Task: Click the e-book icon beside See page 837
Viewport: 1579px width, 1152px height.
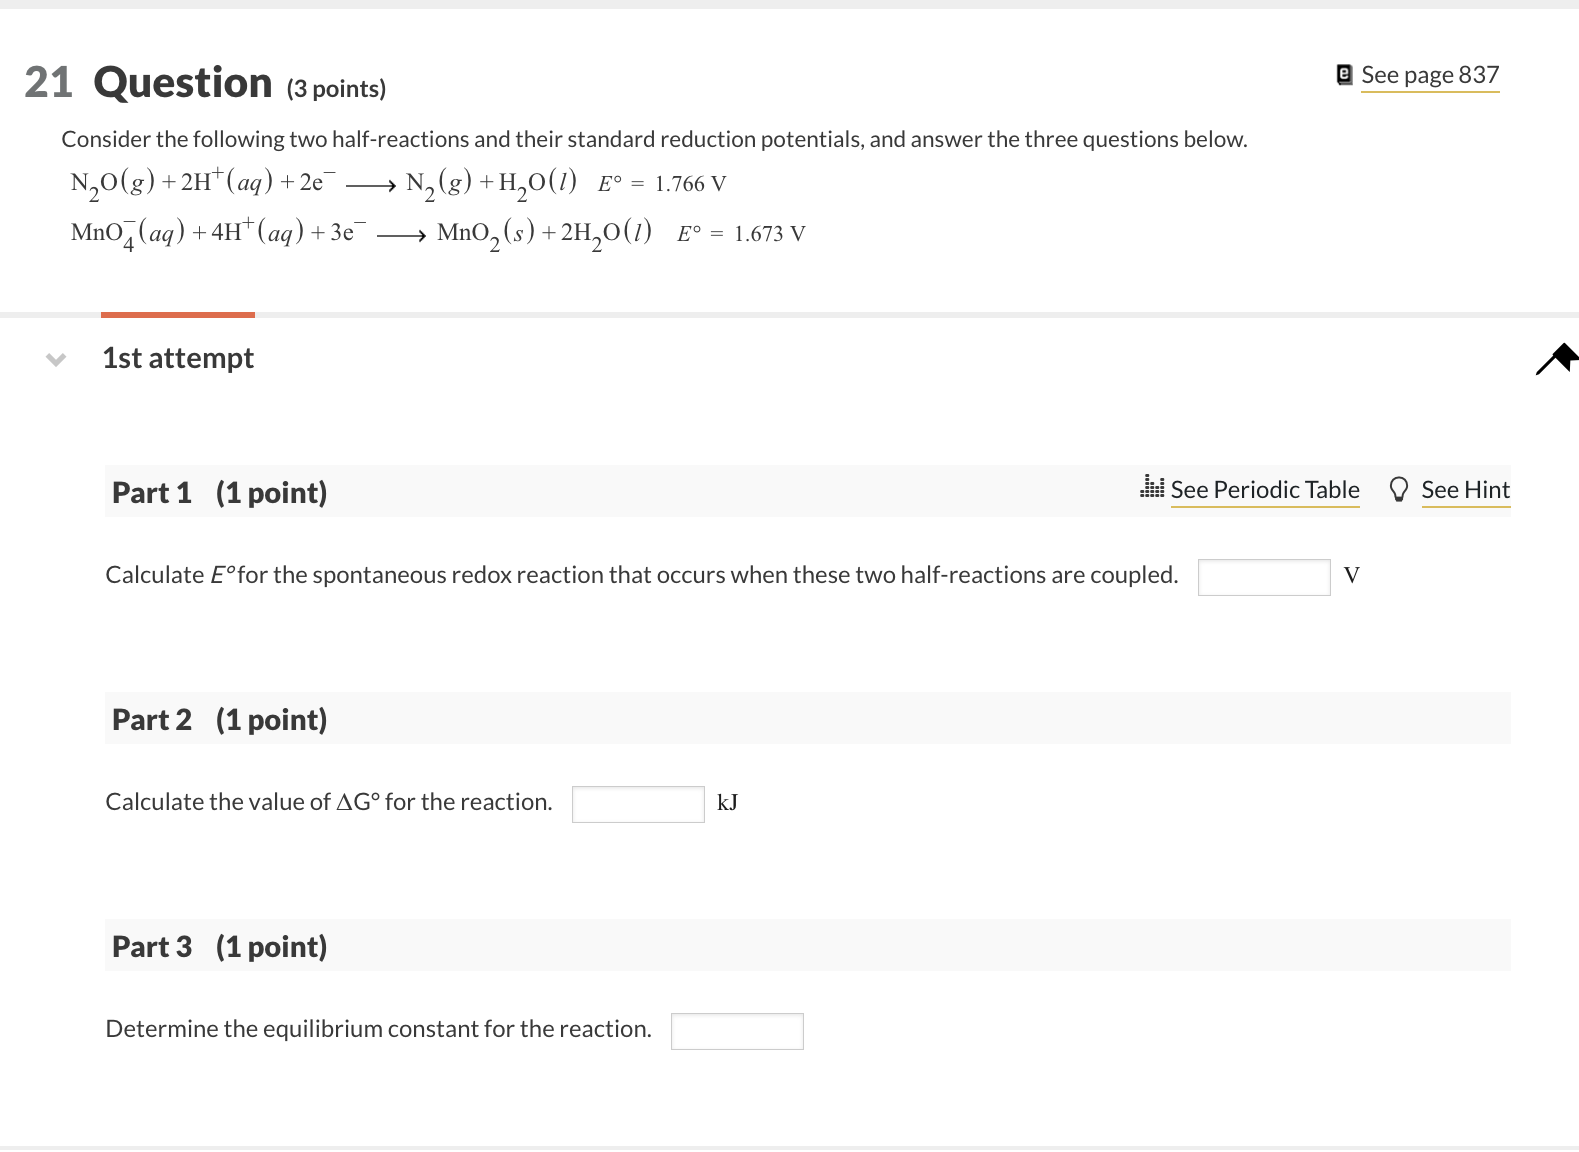Action: [x=1344, y=74]
